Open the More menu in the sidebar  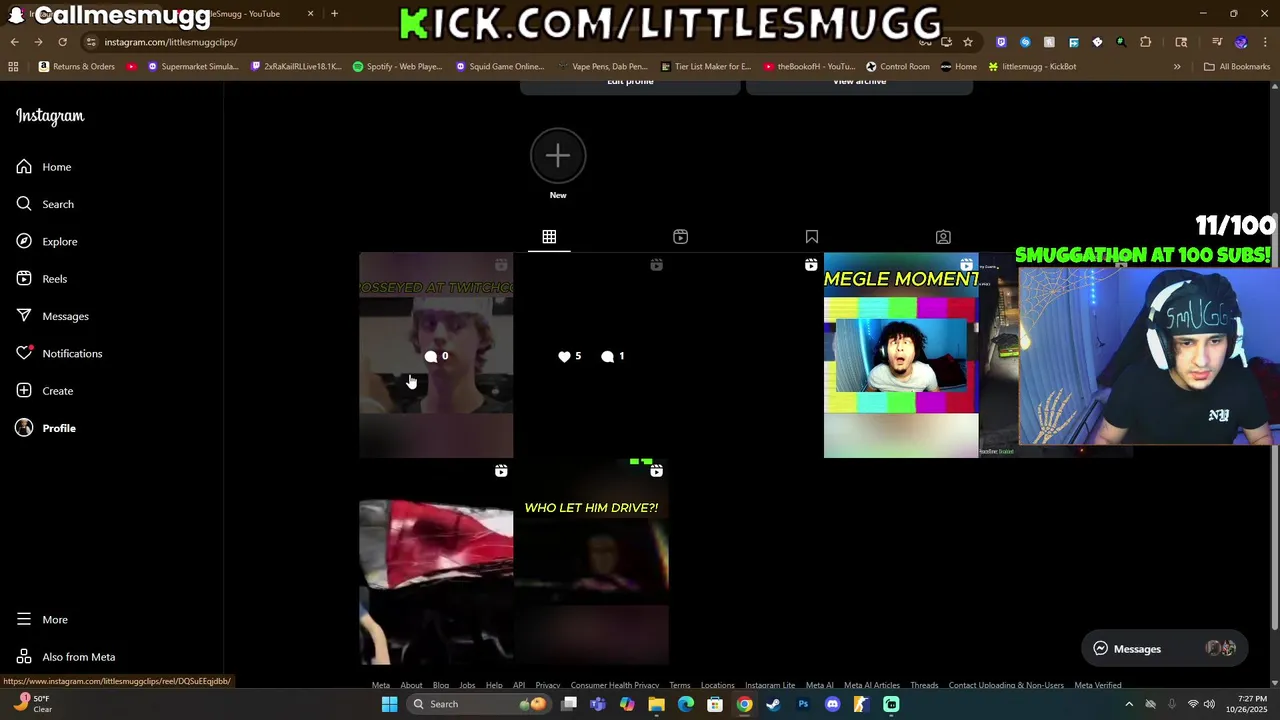coord(42,620)
